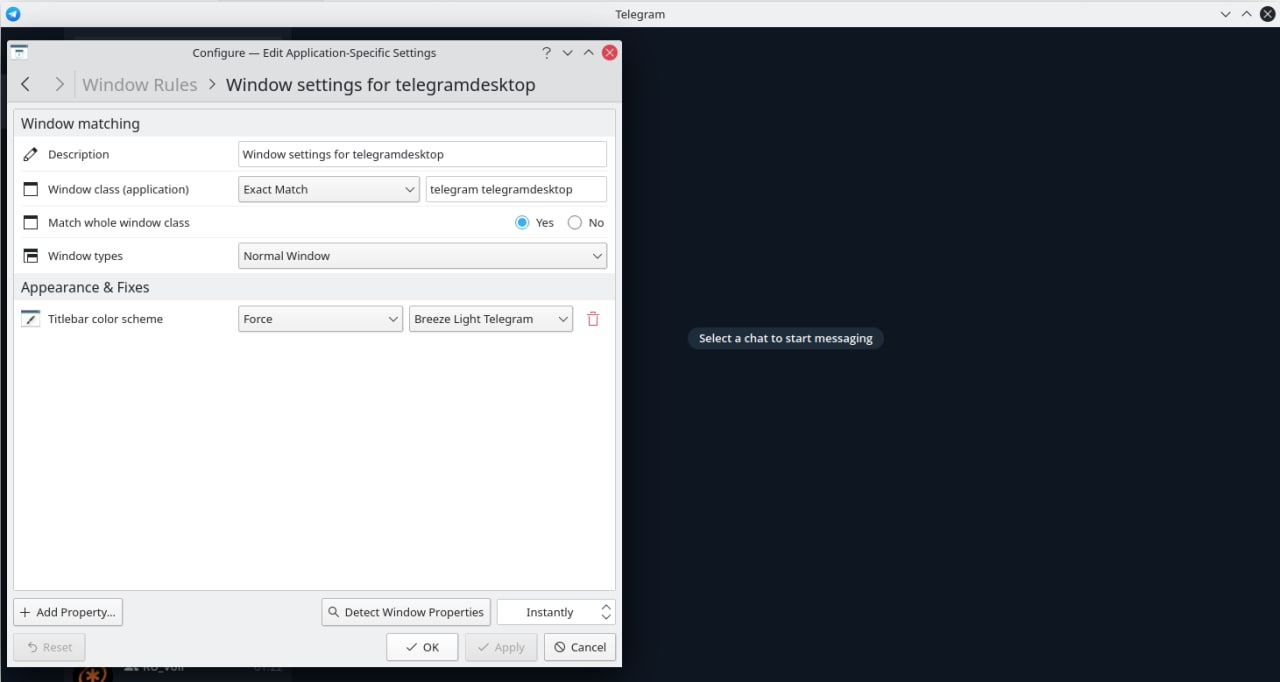Click 'Window settings for telegramdesktop' breadcrumb title
The width and height of the screenshot is (1280, 682).
pyautogui.click(x=380, y=85)
